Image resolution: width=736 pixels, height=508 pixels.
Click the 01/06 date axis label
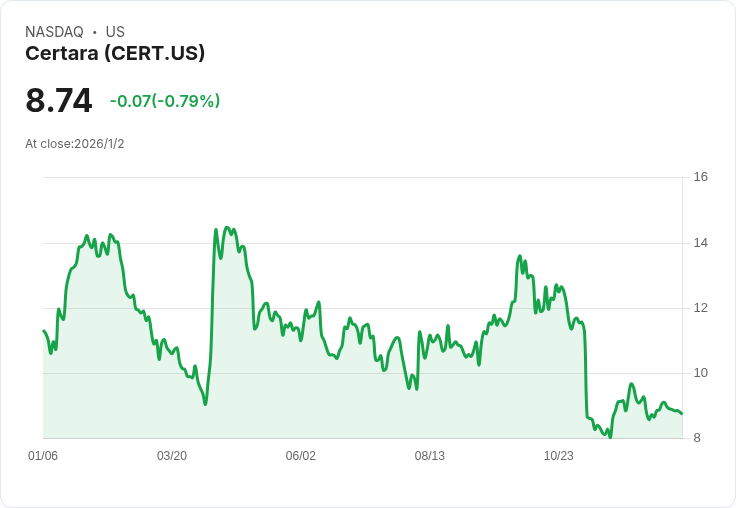(x=43, y=455)
